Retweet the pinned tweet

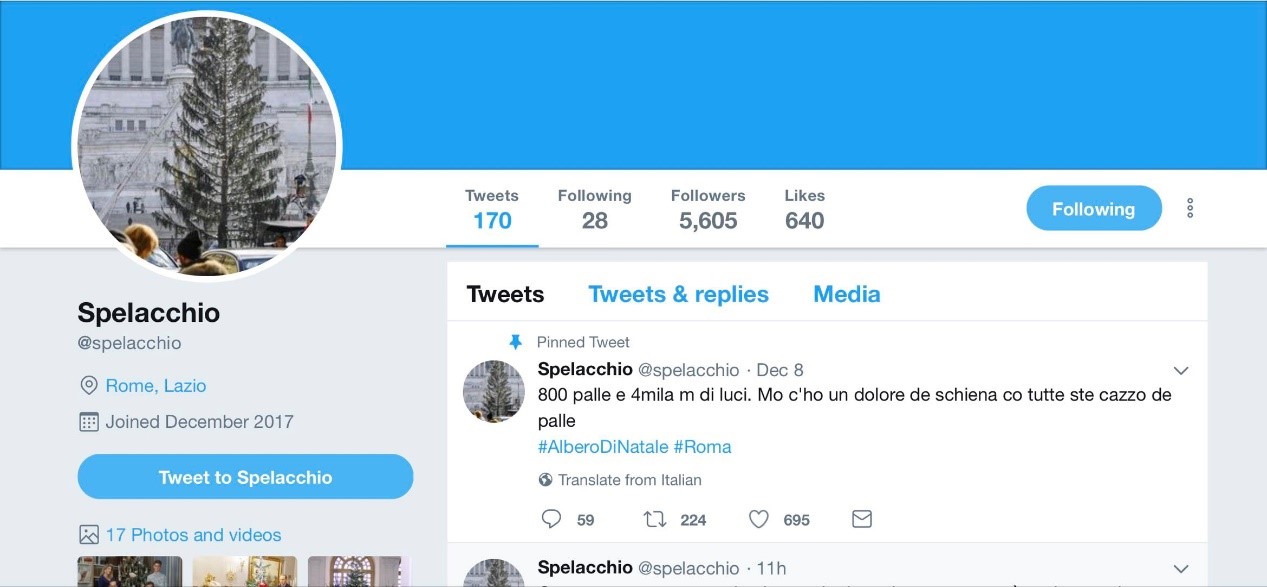[x=655, y=519]
